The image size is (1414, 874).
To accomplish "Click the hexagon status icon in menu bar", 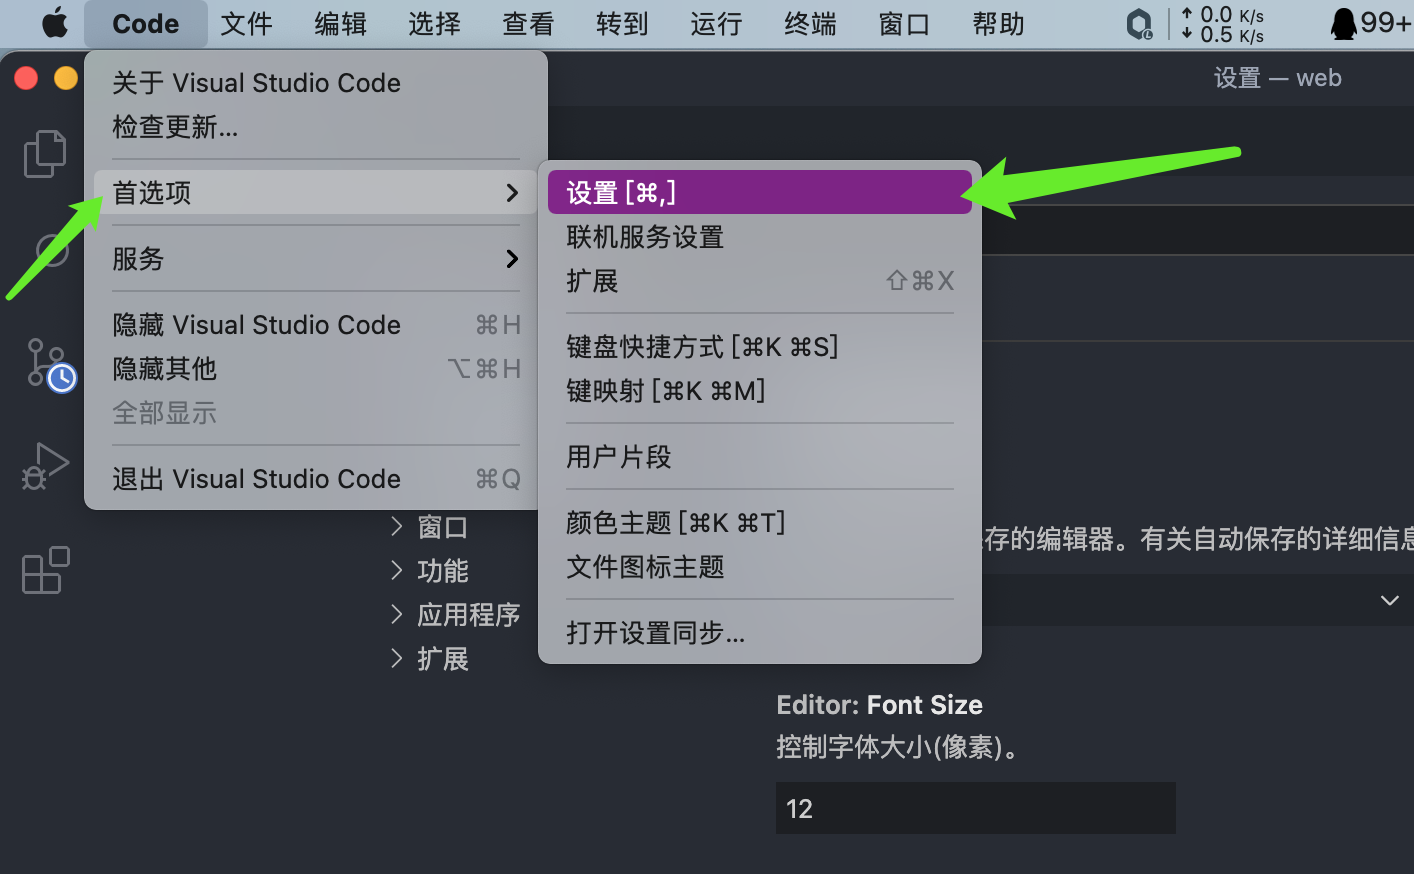I will (1139, 24).
